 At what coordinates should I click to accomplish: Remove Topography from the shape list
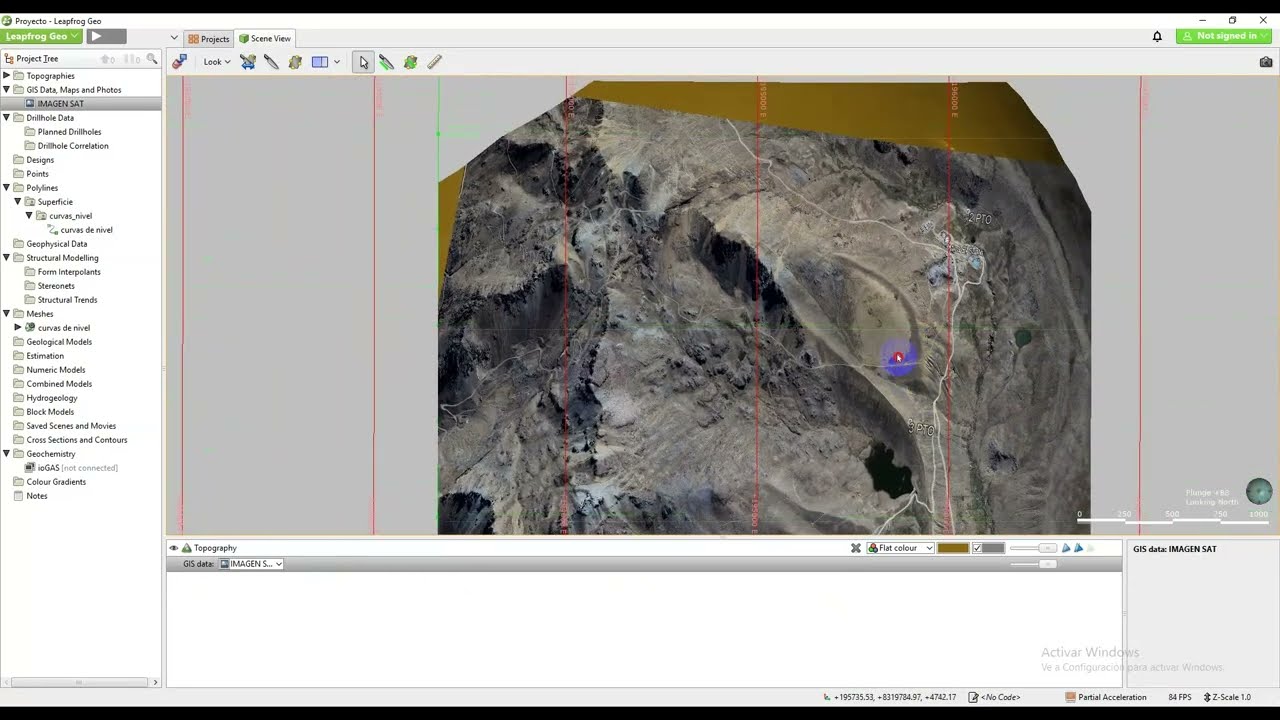click(856, 548)
